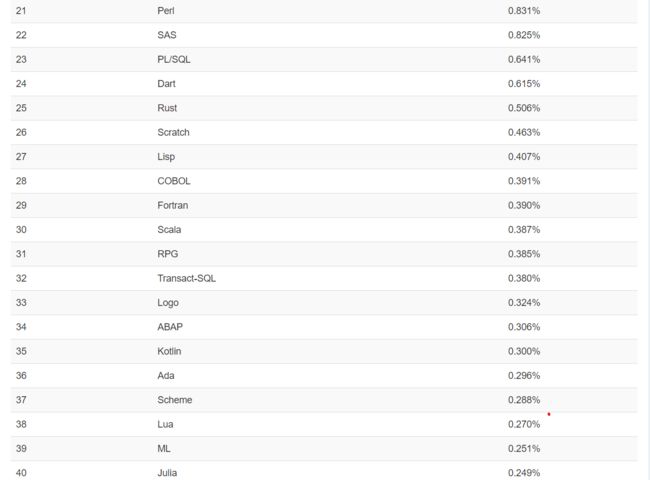650x480 pixels.
Task: Select the Scala language name
Action: [x=169, y=230]
